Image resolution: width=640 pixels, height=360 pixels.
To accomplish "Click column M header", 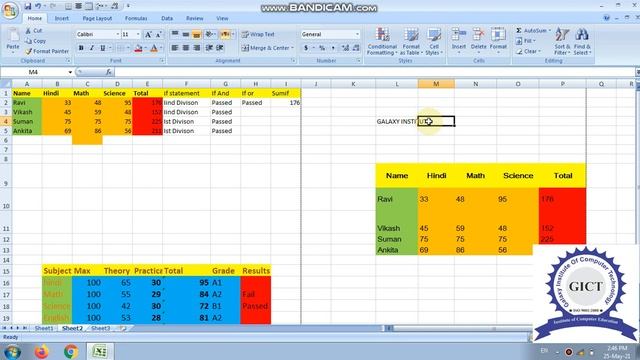I will coord(436,84).
